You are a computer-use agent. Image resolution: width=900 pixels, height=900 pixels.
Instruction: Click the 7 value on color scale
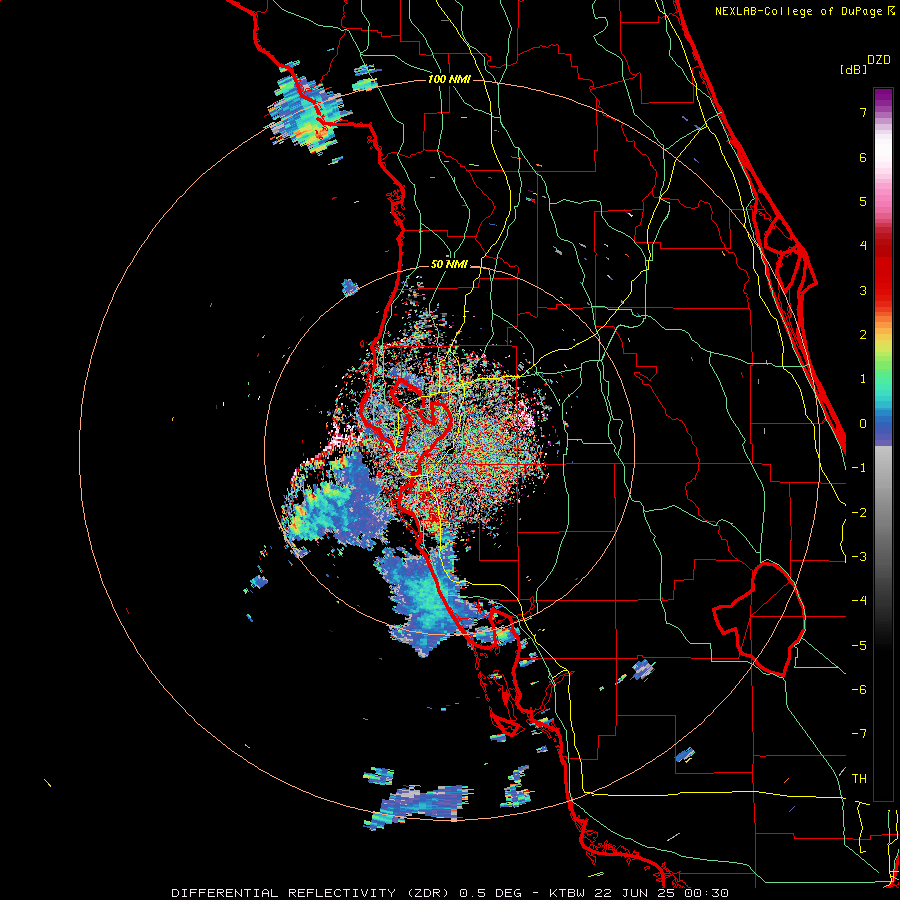tap(863, 112)
